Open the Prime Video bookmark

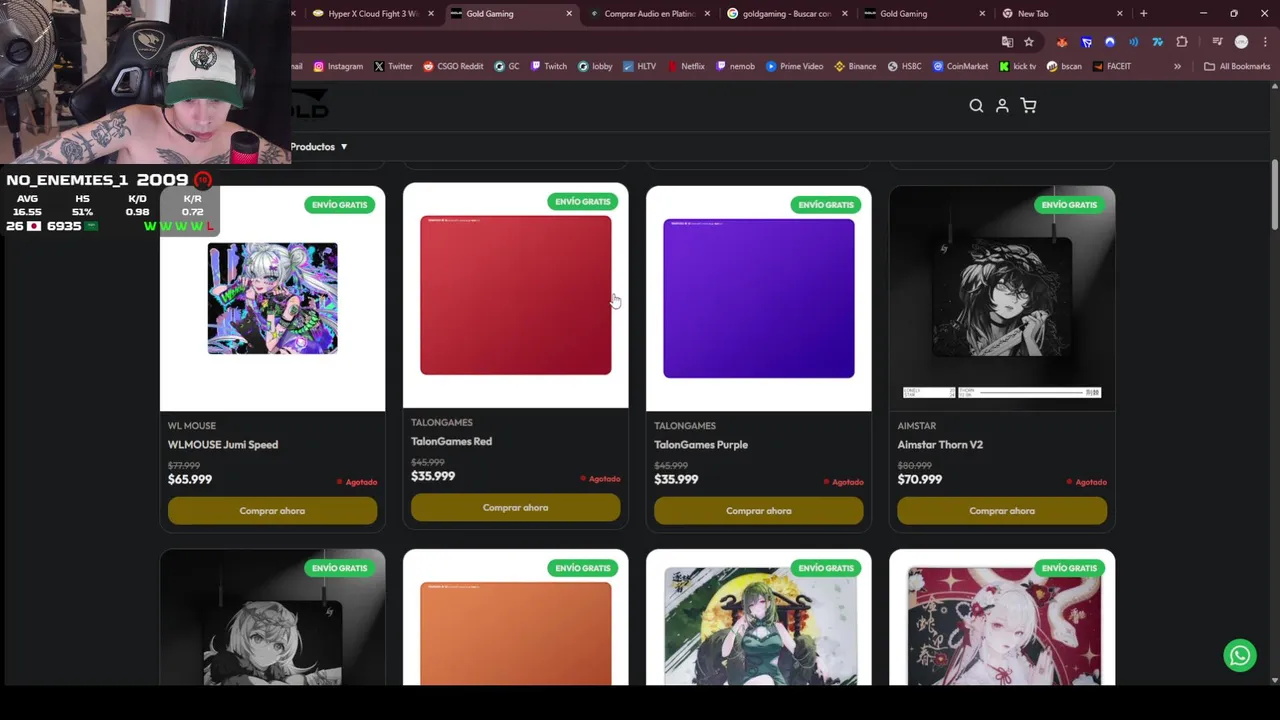(795, 66)
